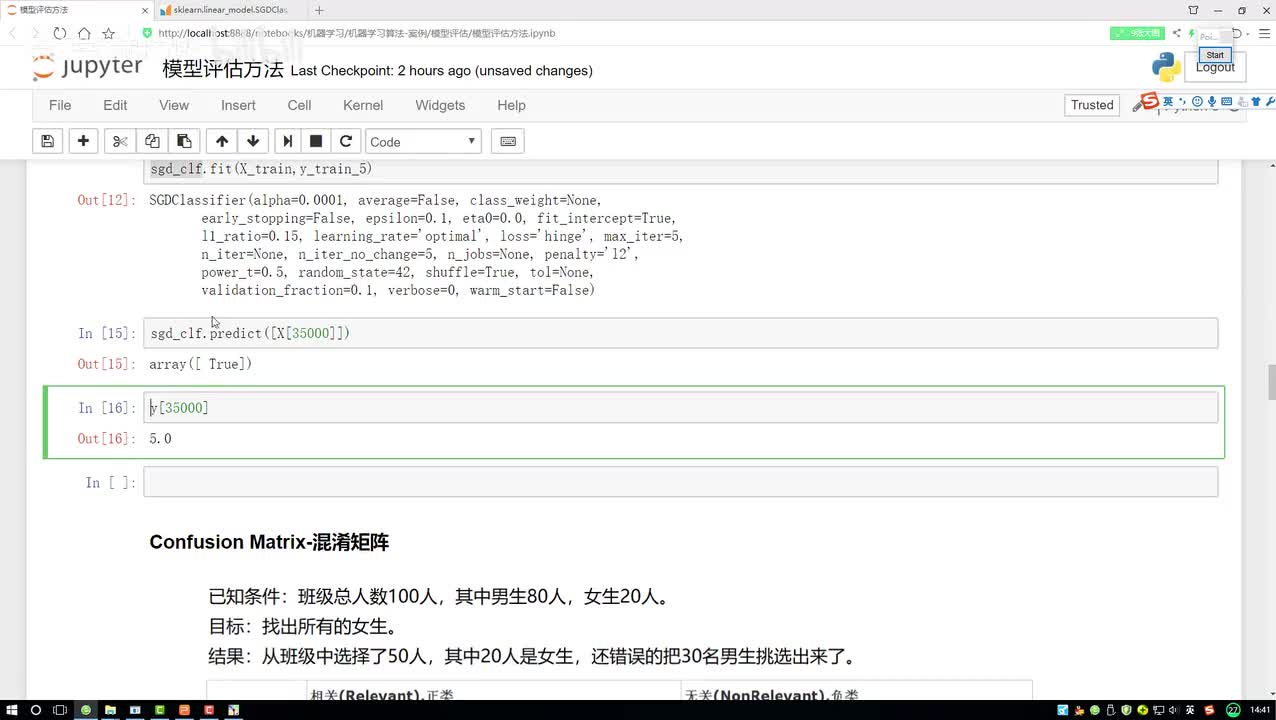Insert cell below with plus icon
The width and height of the screenshot is (1276, 720).
[x=83, y=141]
